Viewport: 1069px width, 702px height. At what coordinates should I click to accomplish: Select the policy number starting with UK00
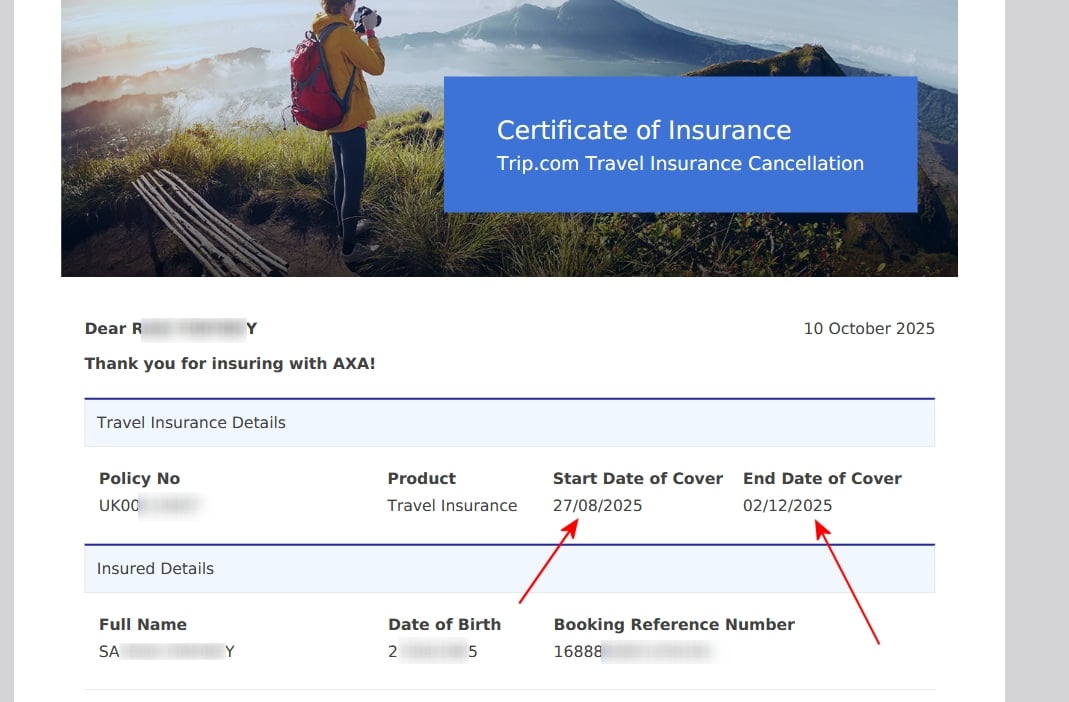click(x=150, y=506)
